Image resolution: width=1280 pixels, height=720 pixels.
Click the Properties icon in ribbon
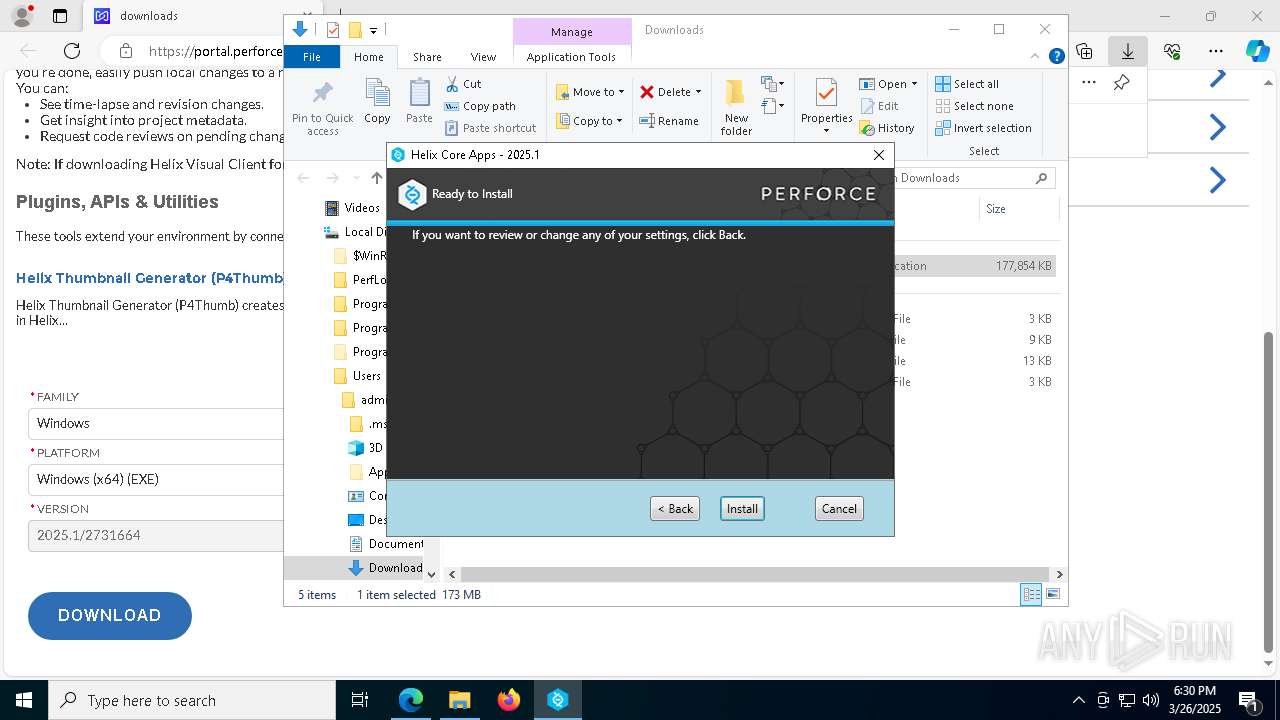coord(826,95)
